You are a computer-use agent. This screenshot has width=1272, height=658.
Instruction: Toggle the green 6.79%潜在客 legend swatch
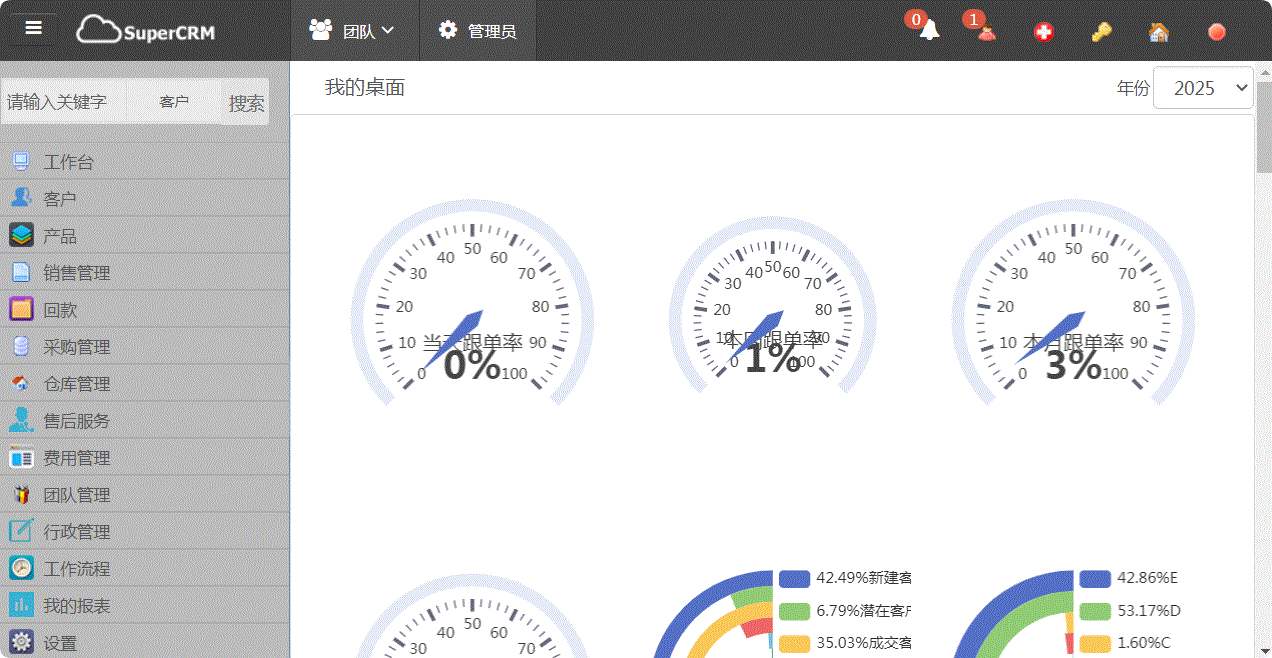(794, 611)
